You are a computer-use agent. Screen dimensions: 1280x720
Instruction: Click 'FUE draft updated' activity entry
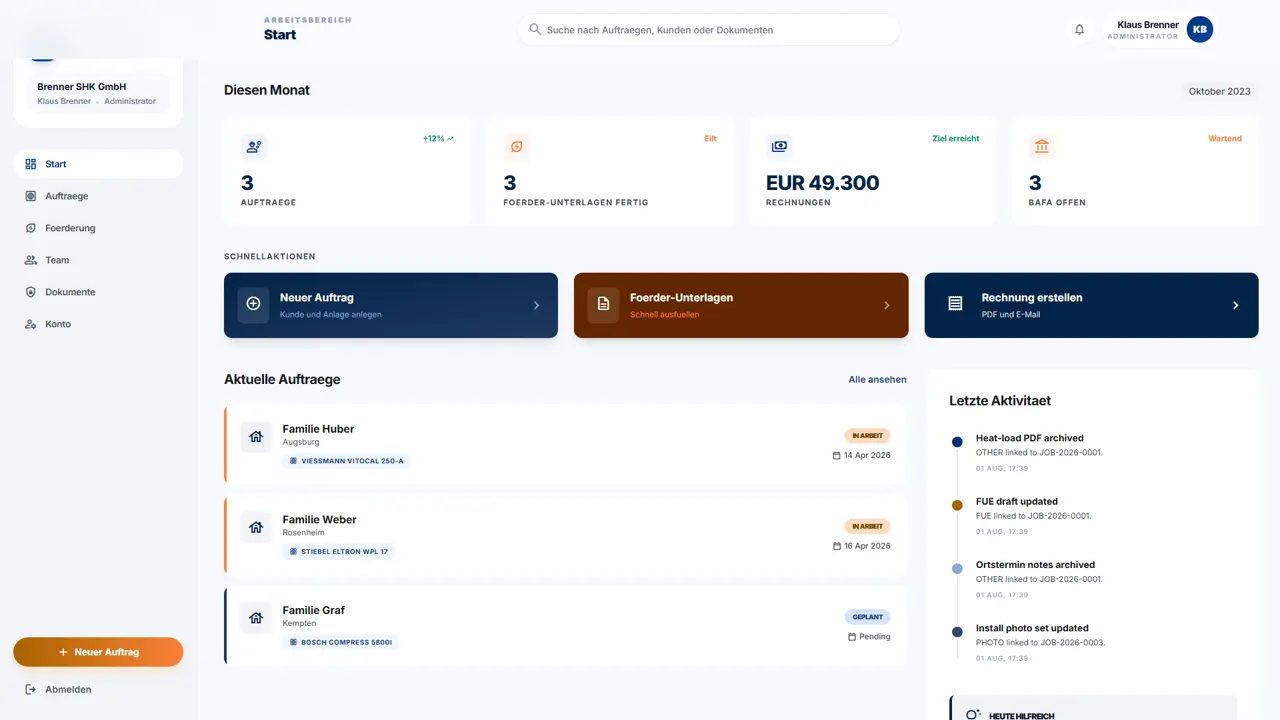coord(1092,516)
